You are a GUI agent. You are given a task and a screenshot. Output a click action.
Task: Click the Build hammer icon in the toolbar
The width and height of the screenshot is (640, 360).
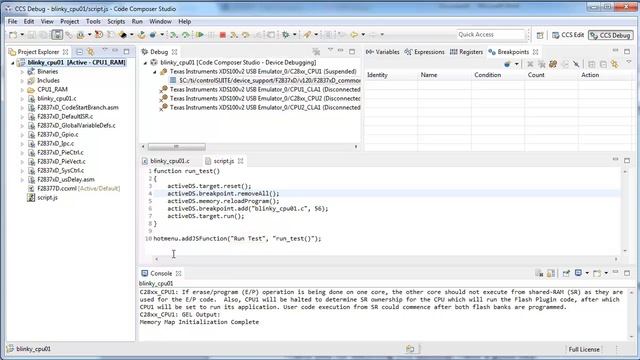pyautogui.click(x=122, y=35)
